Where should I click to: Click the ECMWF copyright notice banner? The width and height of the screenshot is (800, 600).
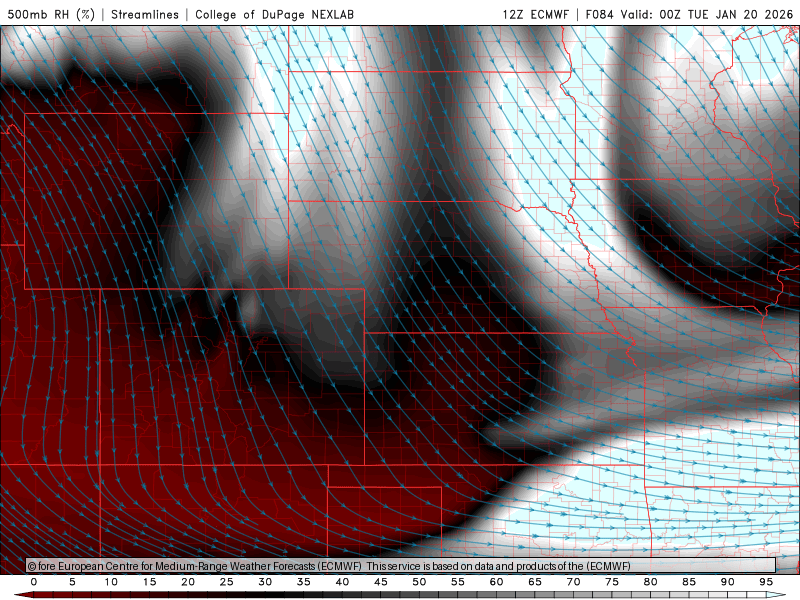click(x=401, y=565)
